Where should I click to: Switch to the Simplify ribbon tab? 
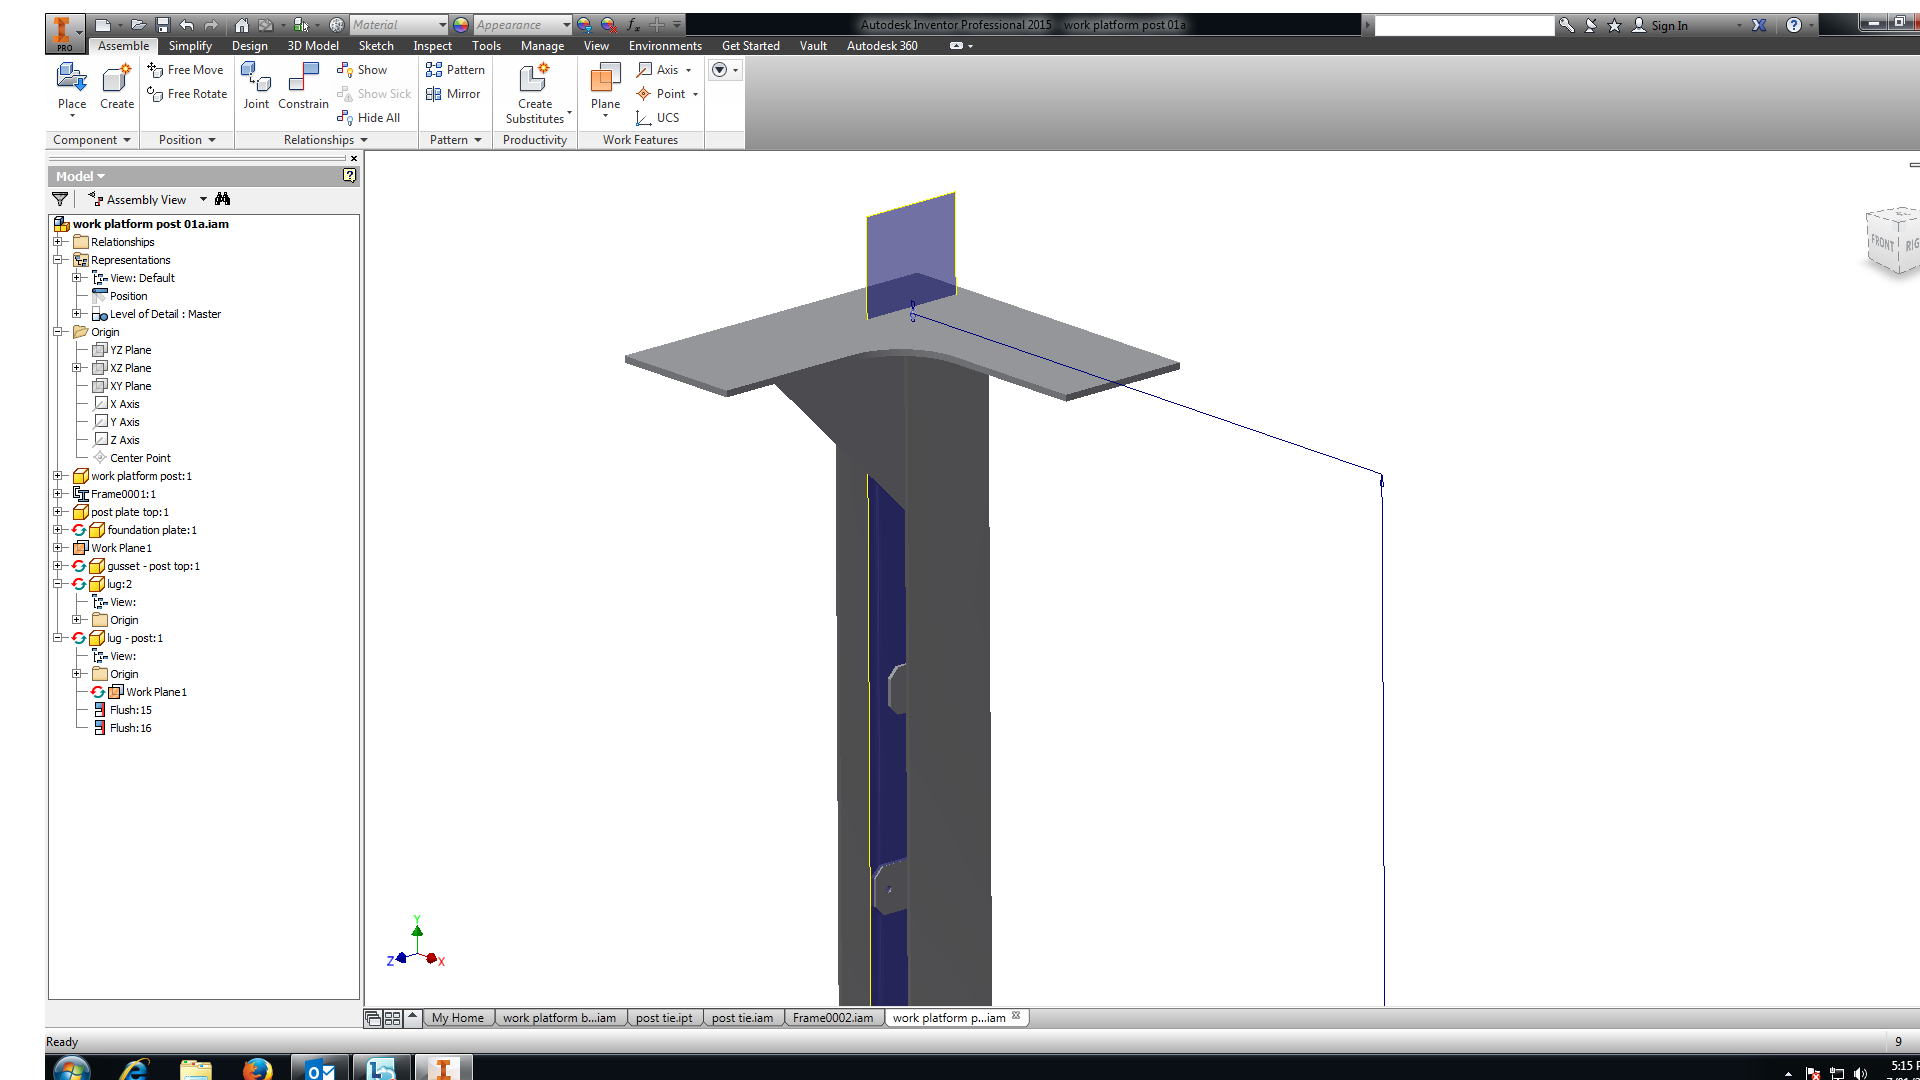tap(190, 46)
